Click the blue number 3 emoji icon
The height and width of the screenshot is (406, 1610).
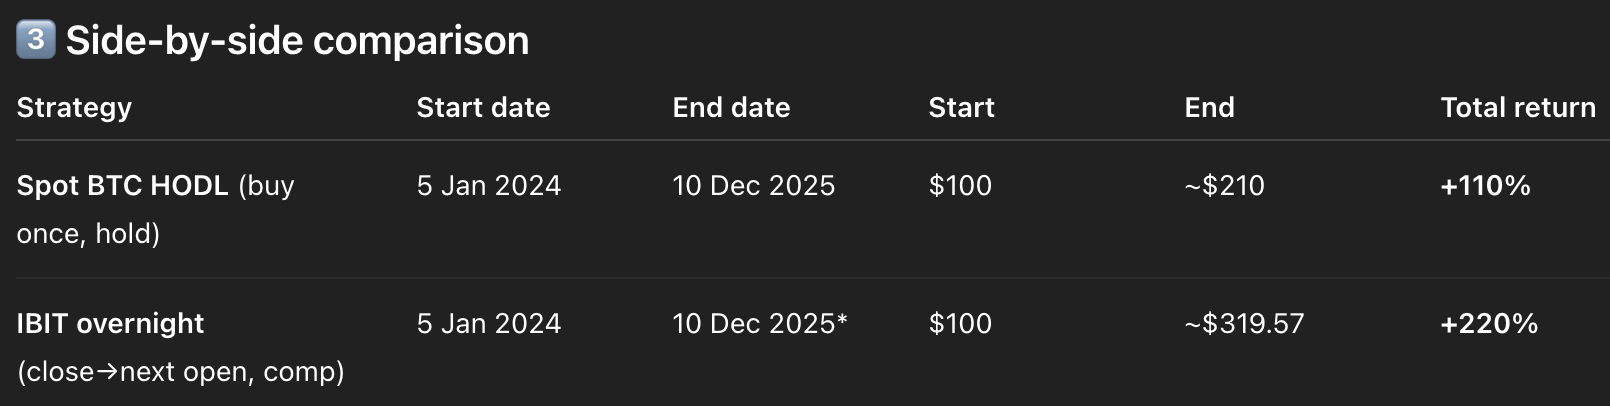[35, 40]
